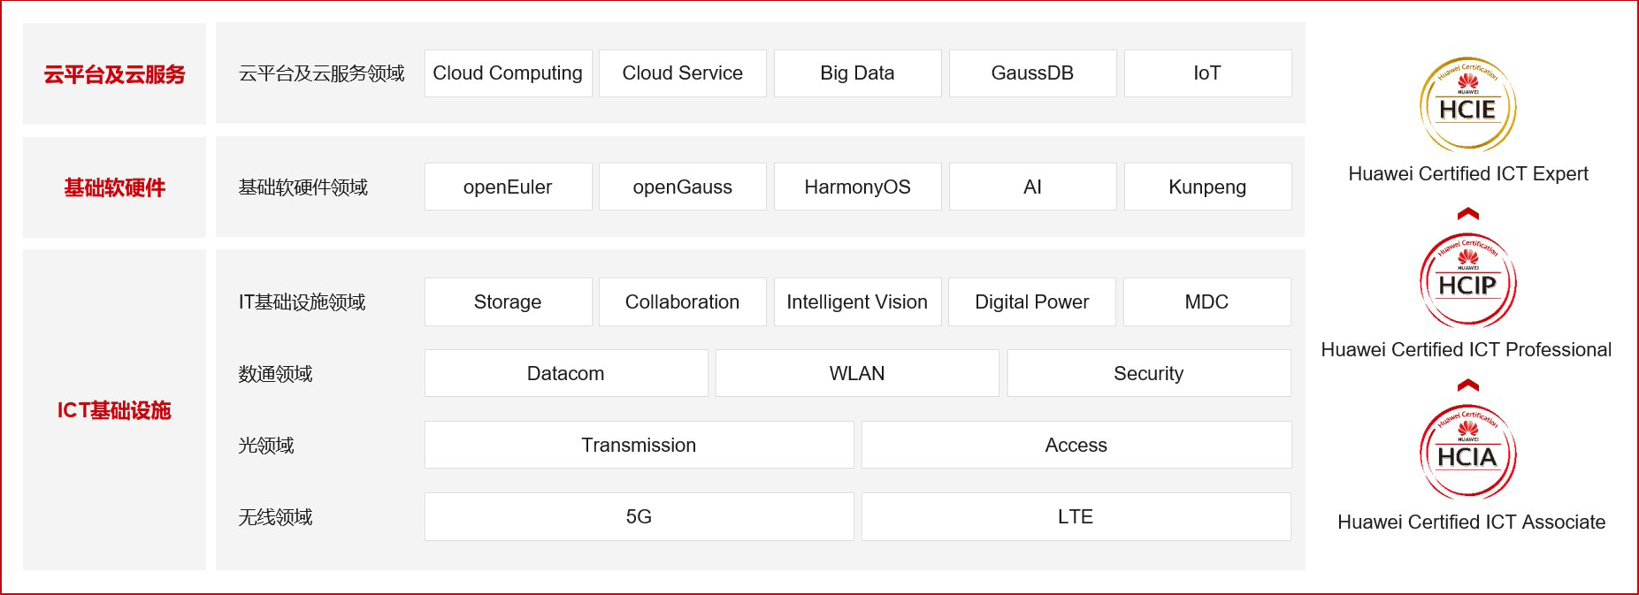Image resolution: width=1639 pixels, height=595 pixels.
Task: Select the Cloud Computing certification box
Action: point(508,73)
